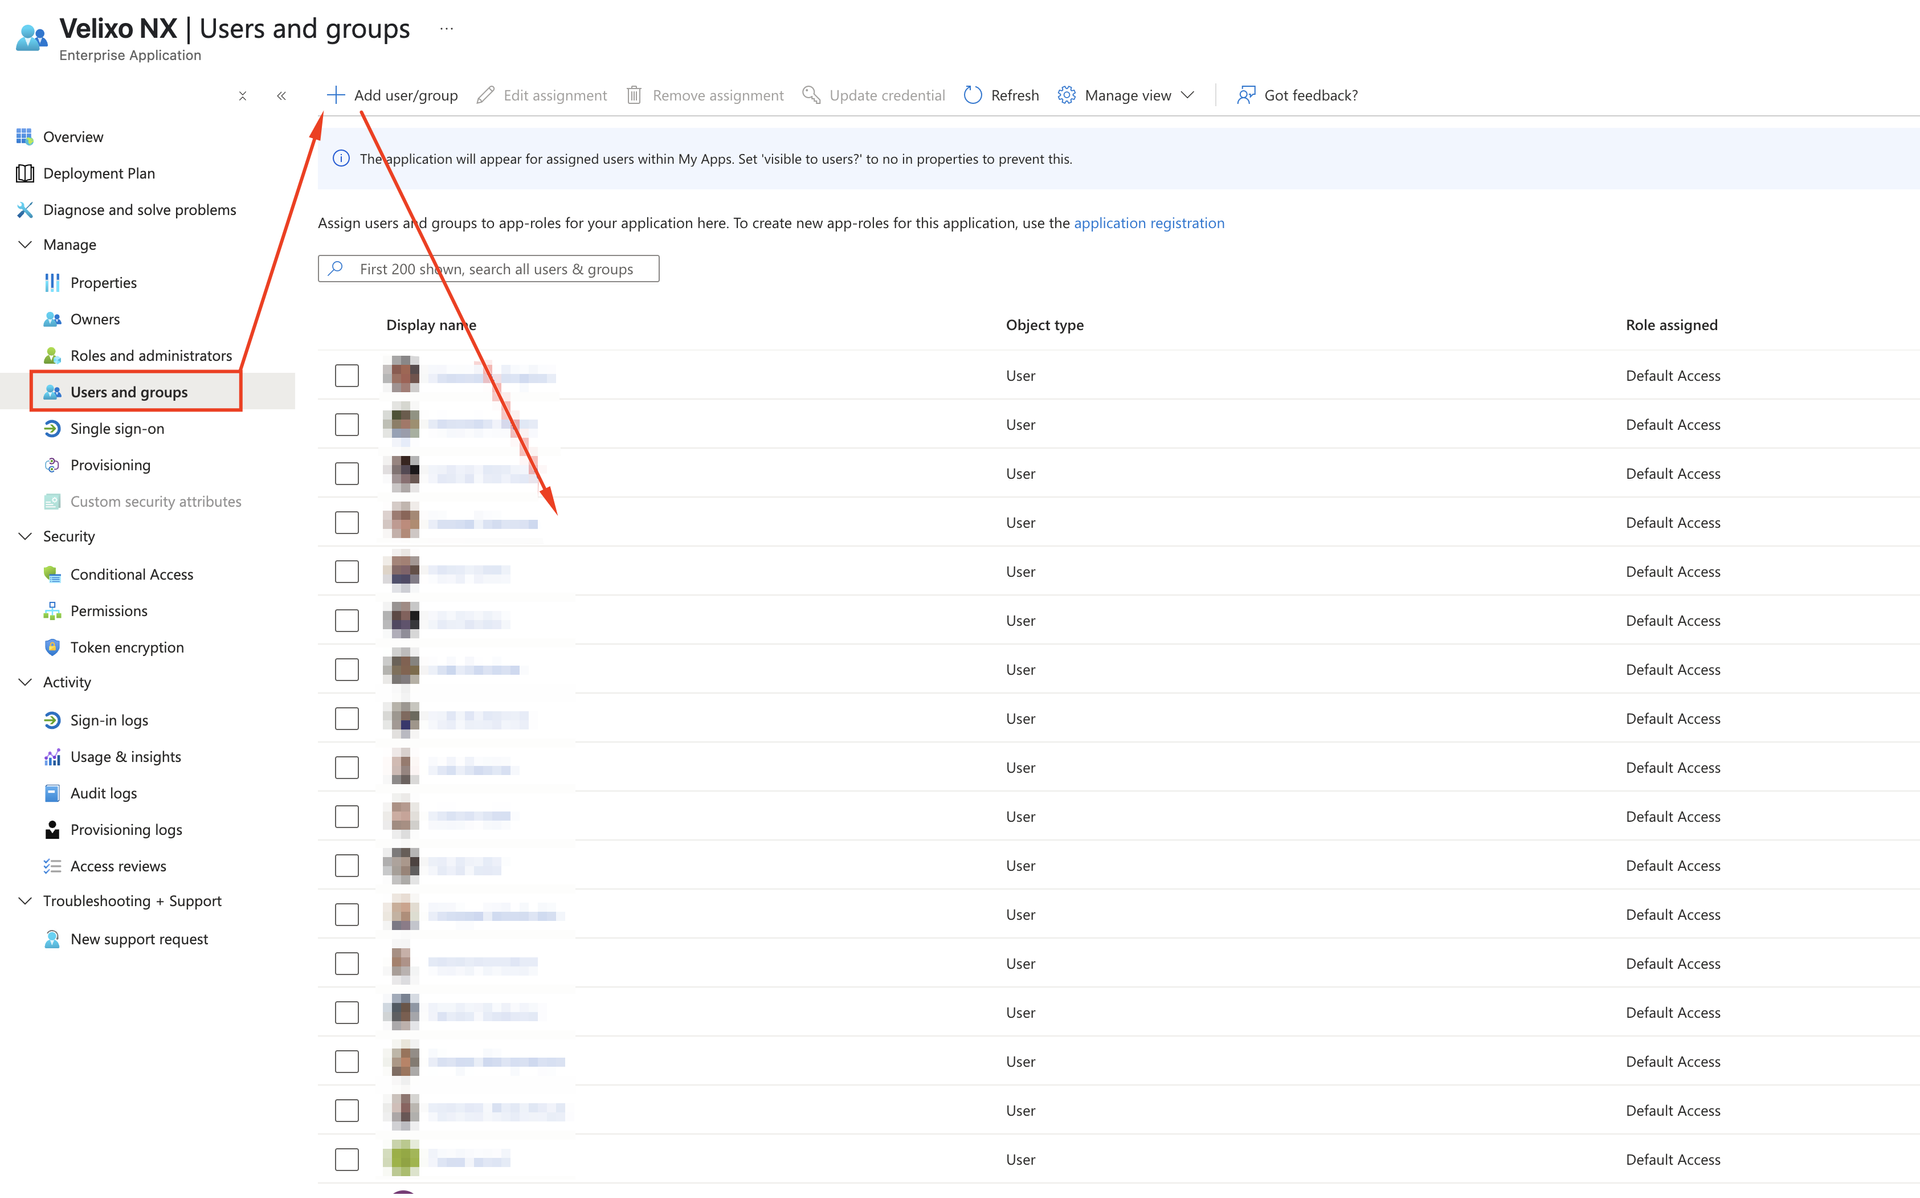
Task: Collapse the Manage section chevron
Action: click(x=25, y=245)
